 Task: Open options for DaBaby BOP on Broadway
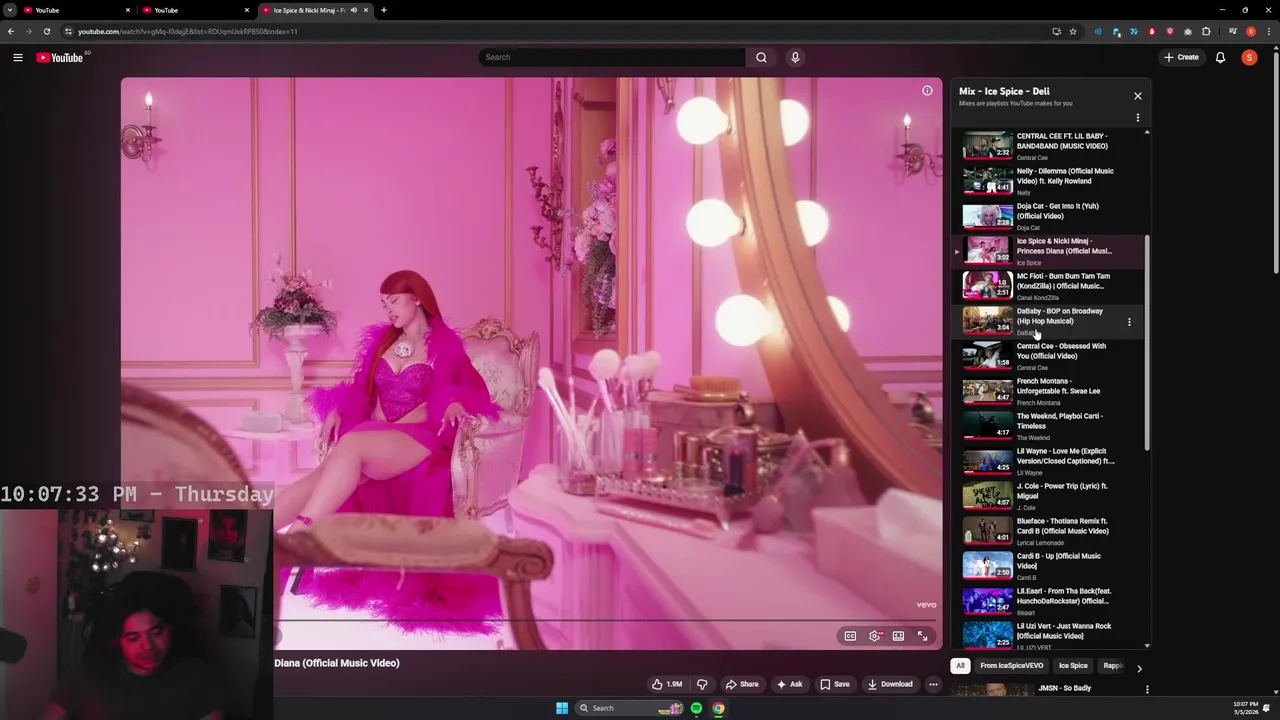coord(1129,322)
